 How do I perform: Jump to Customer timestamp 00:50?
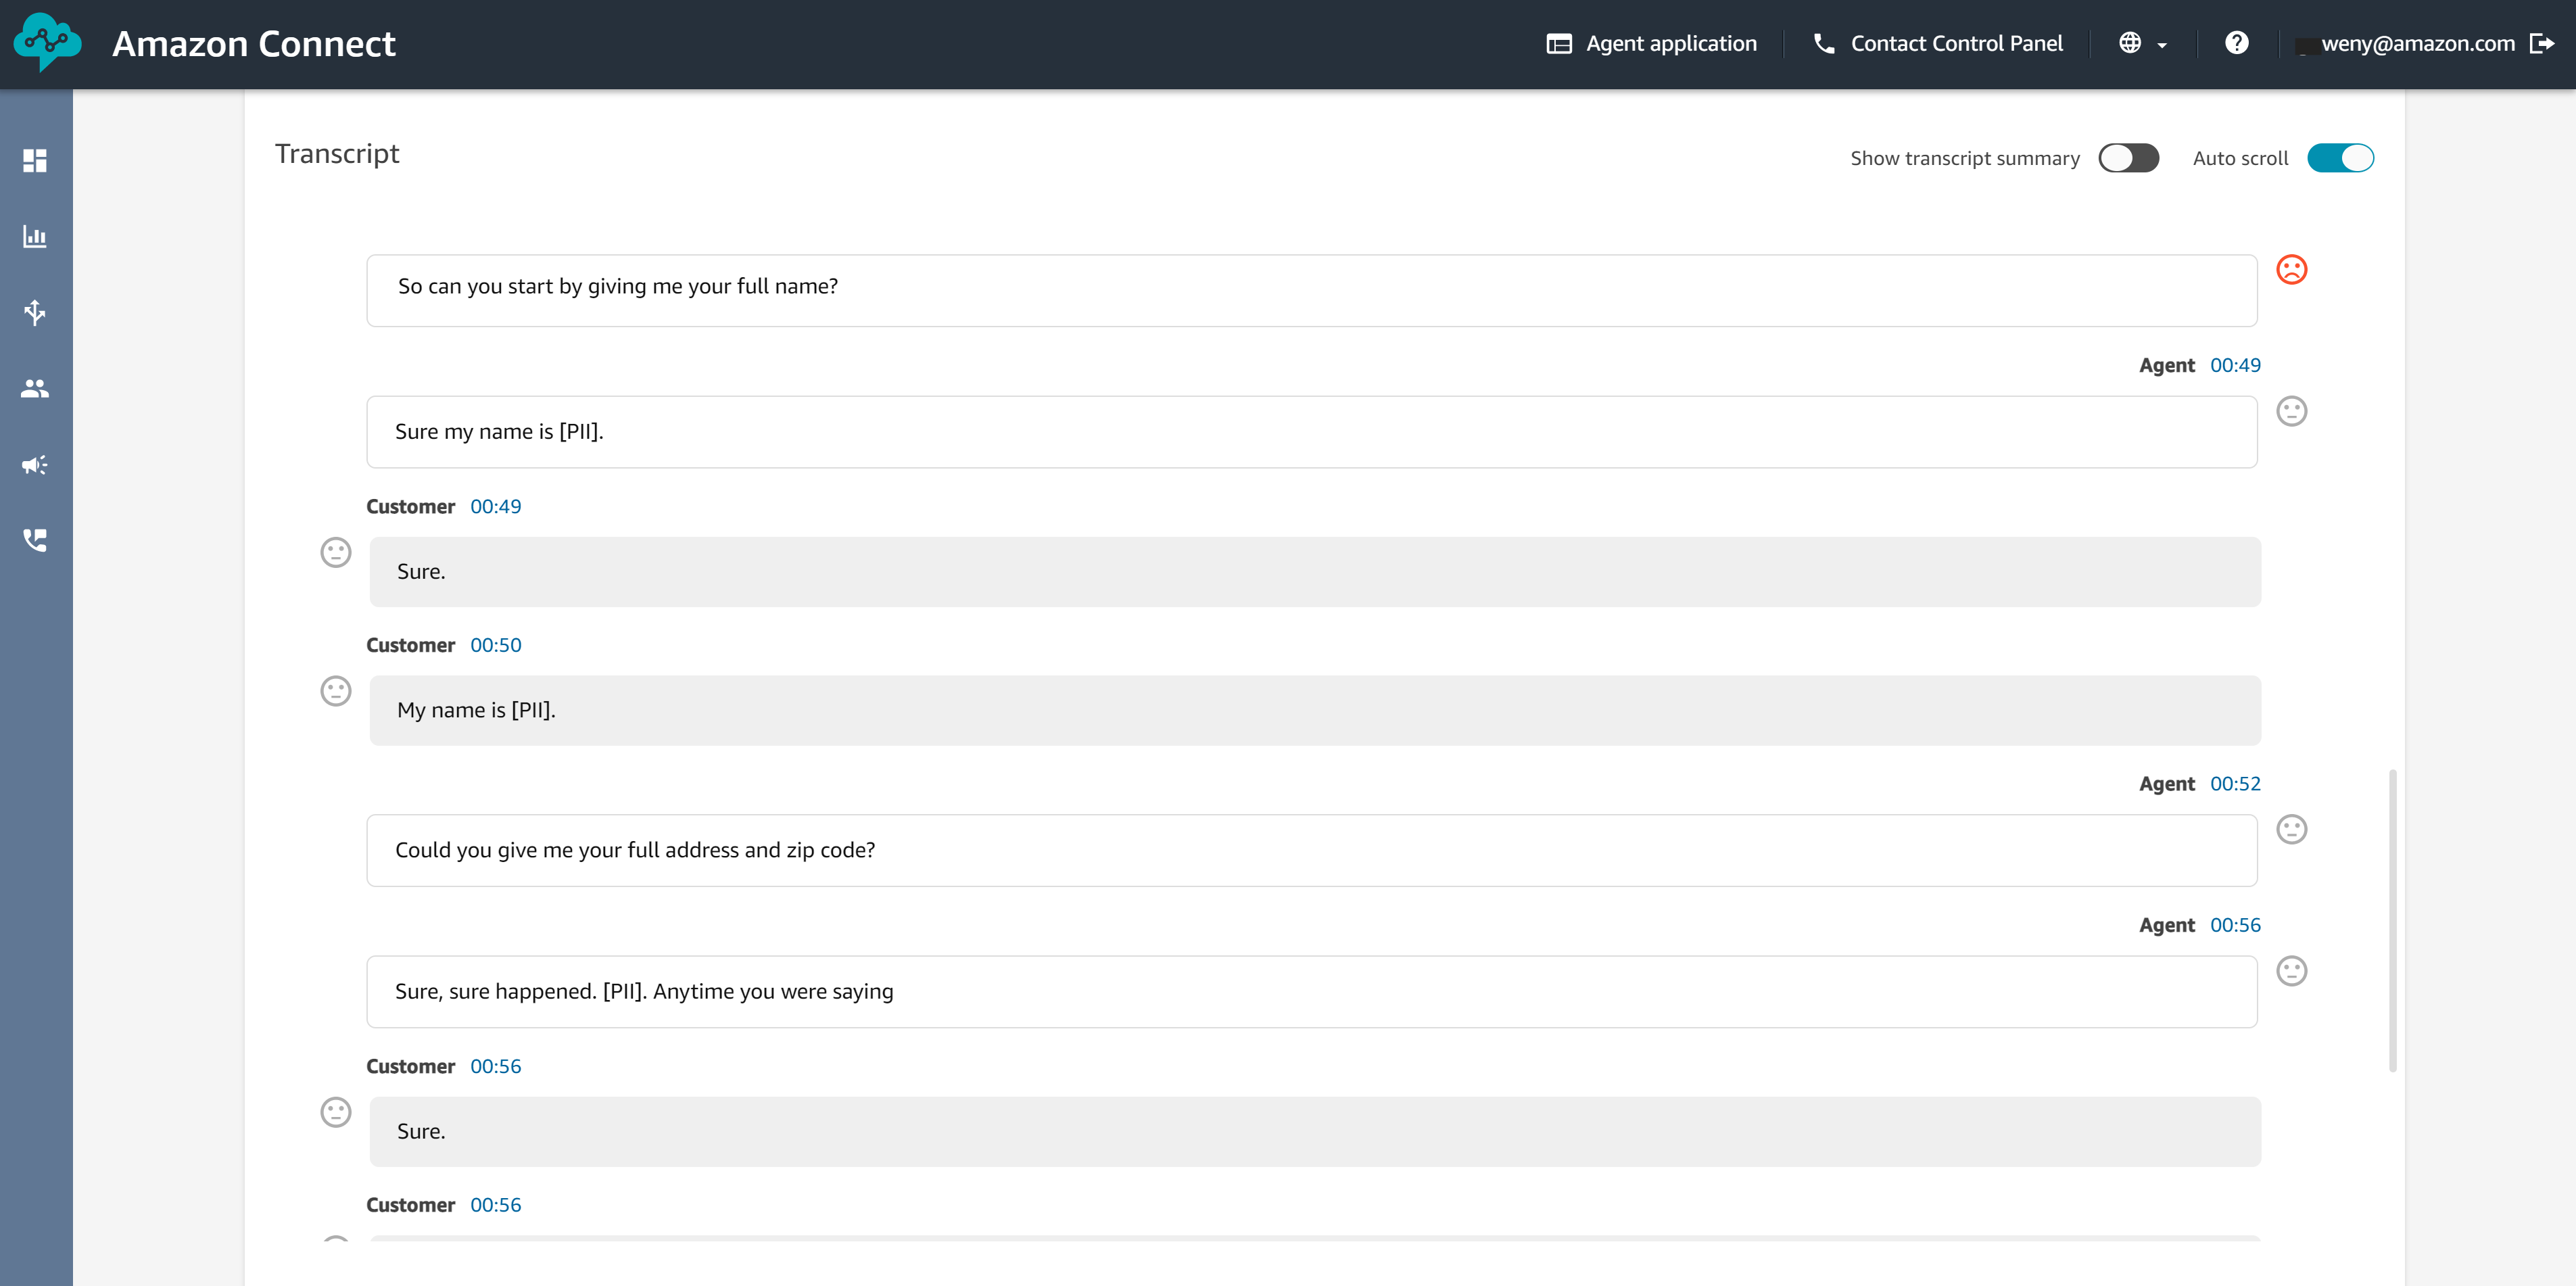point(496,645)
